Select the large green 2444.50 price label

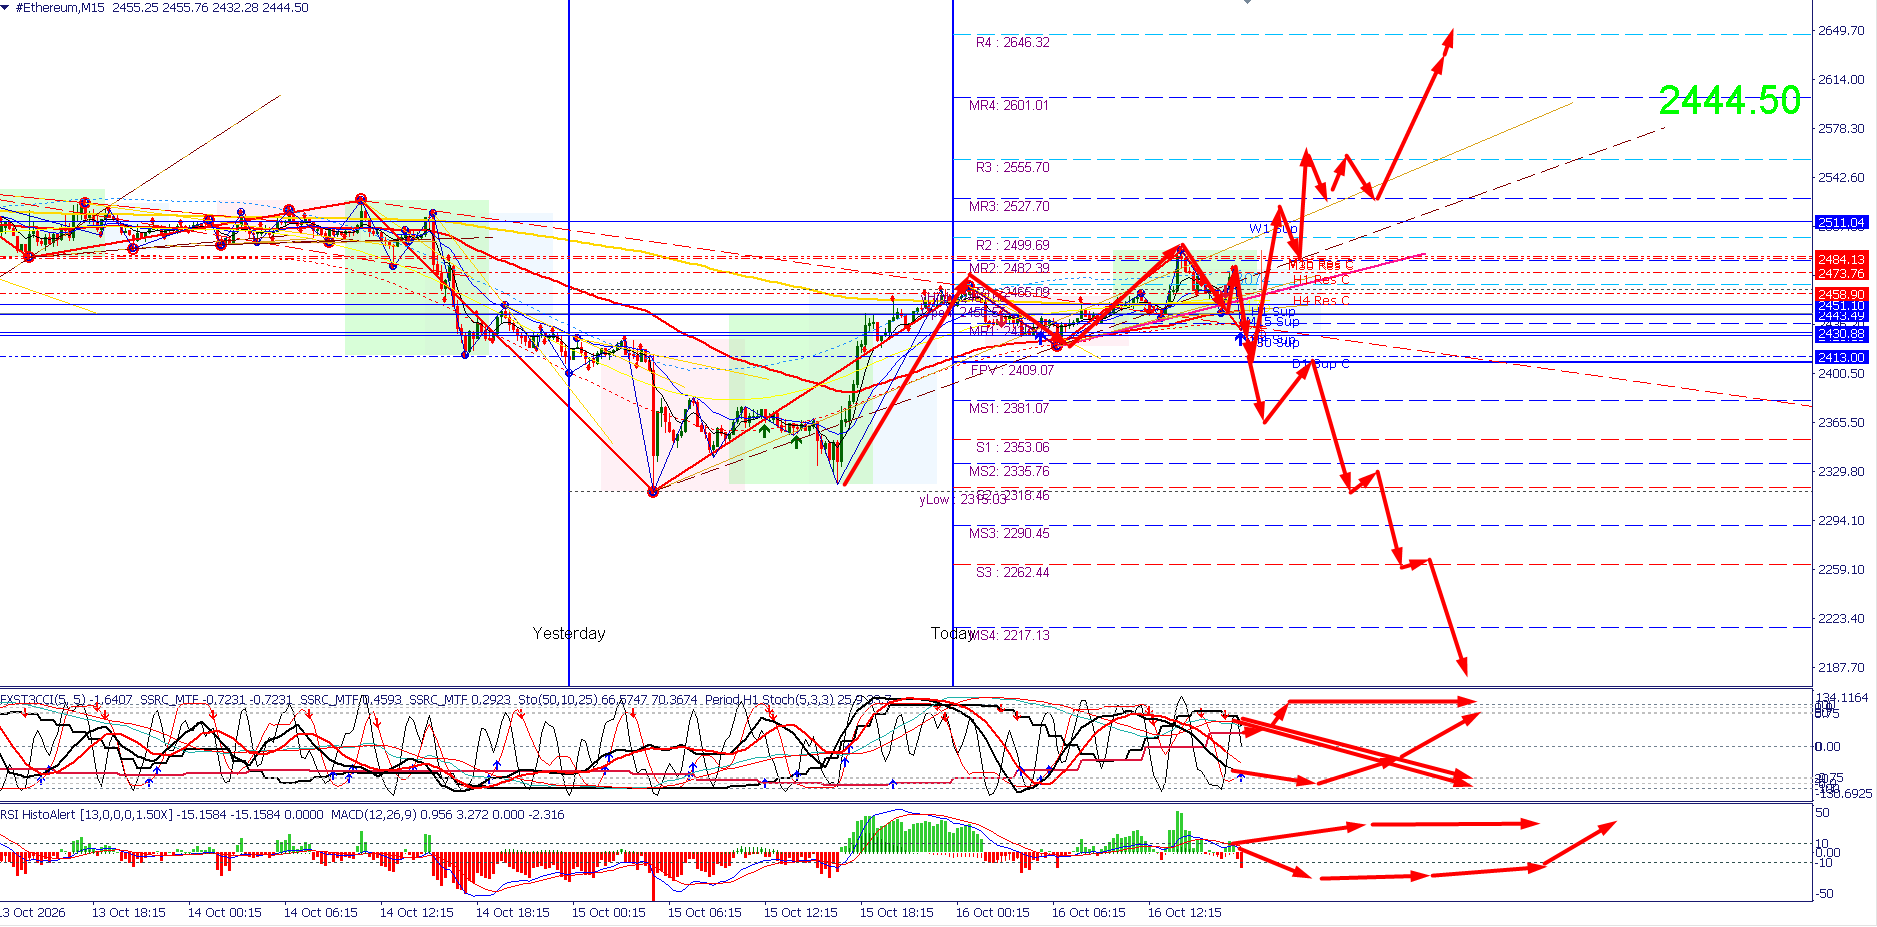pos(1730,100)
